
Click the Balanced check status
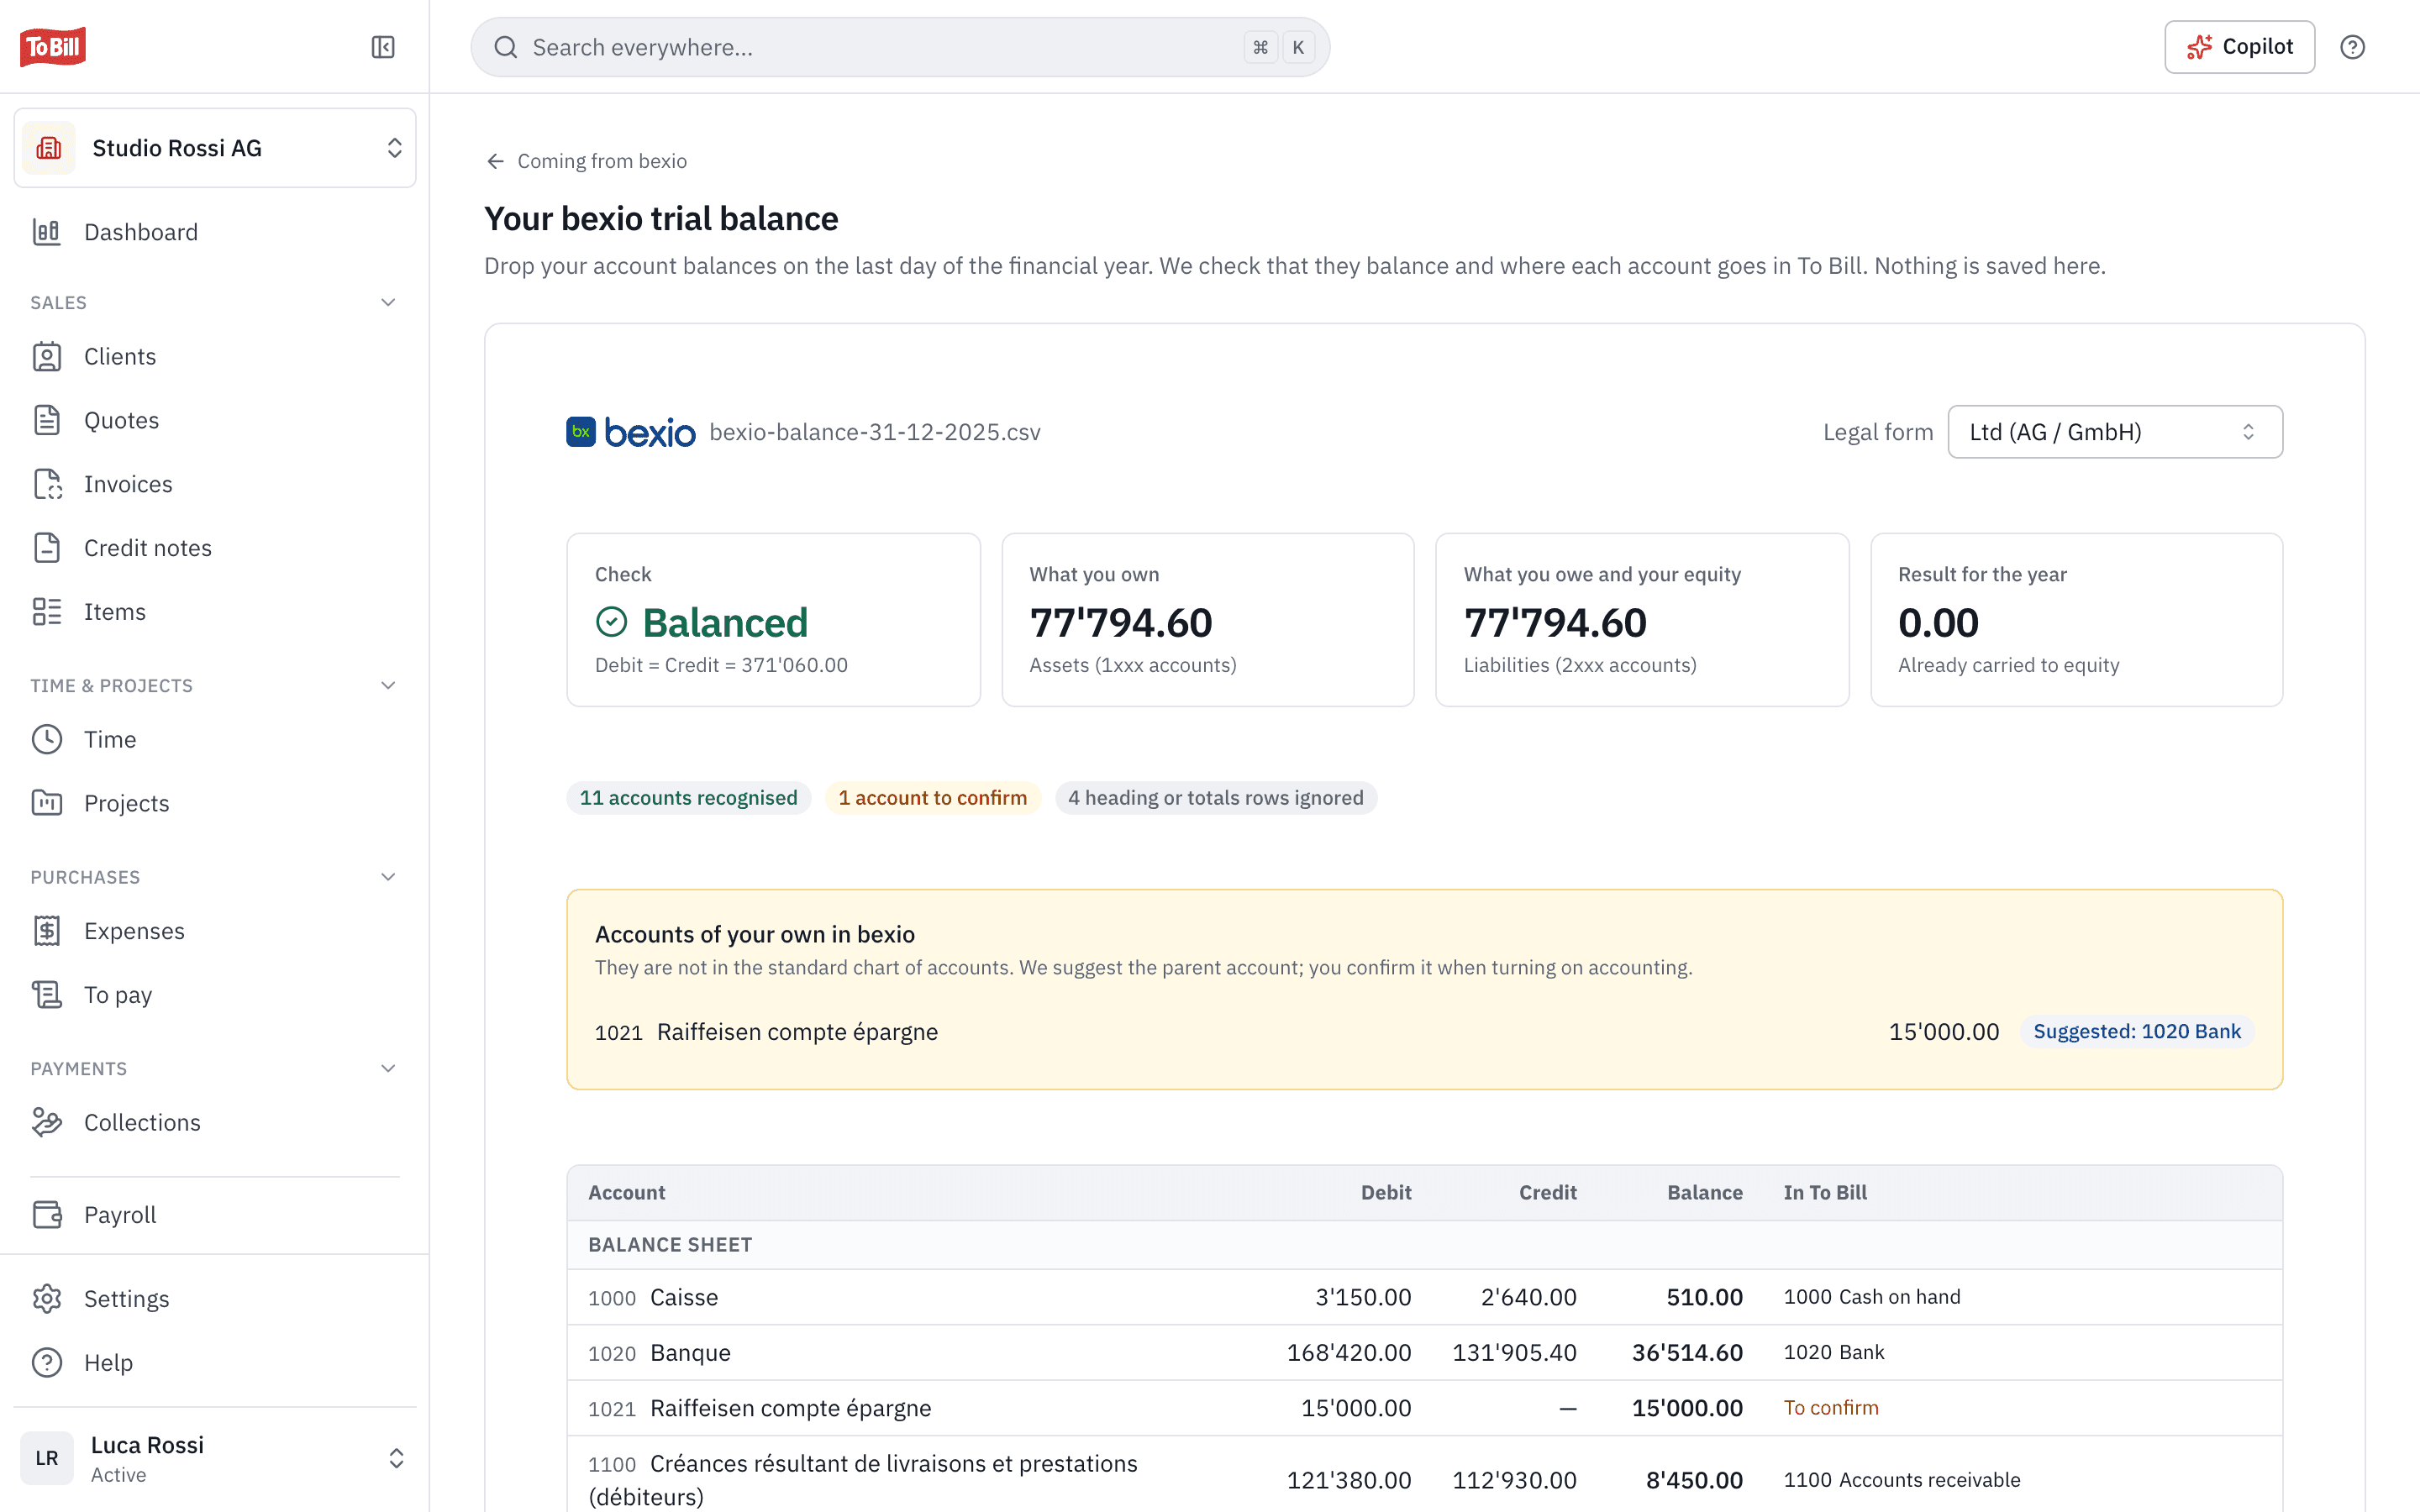click(x=702, y=623)
